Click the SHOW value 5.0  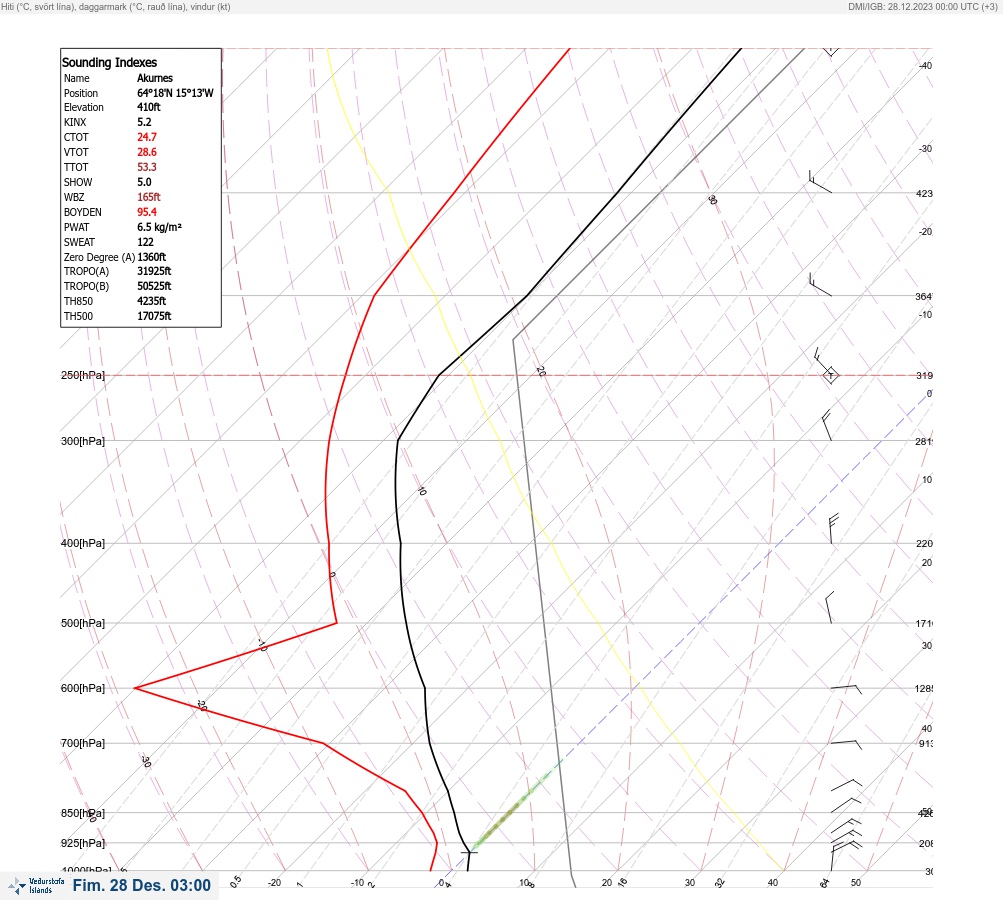[145, 182]
